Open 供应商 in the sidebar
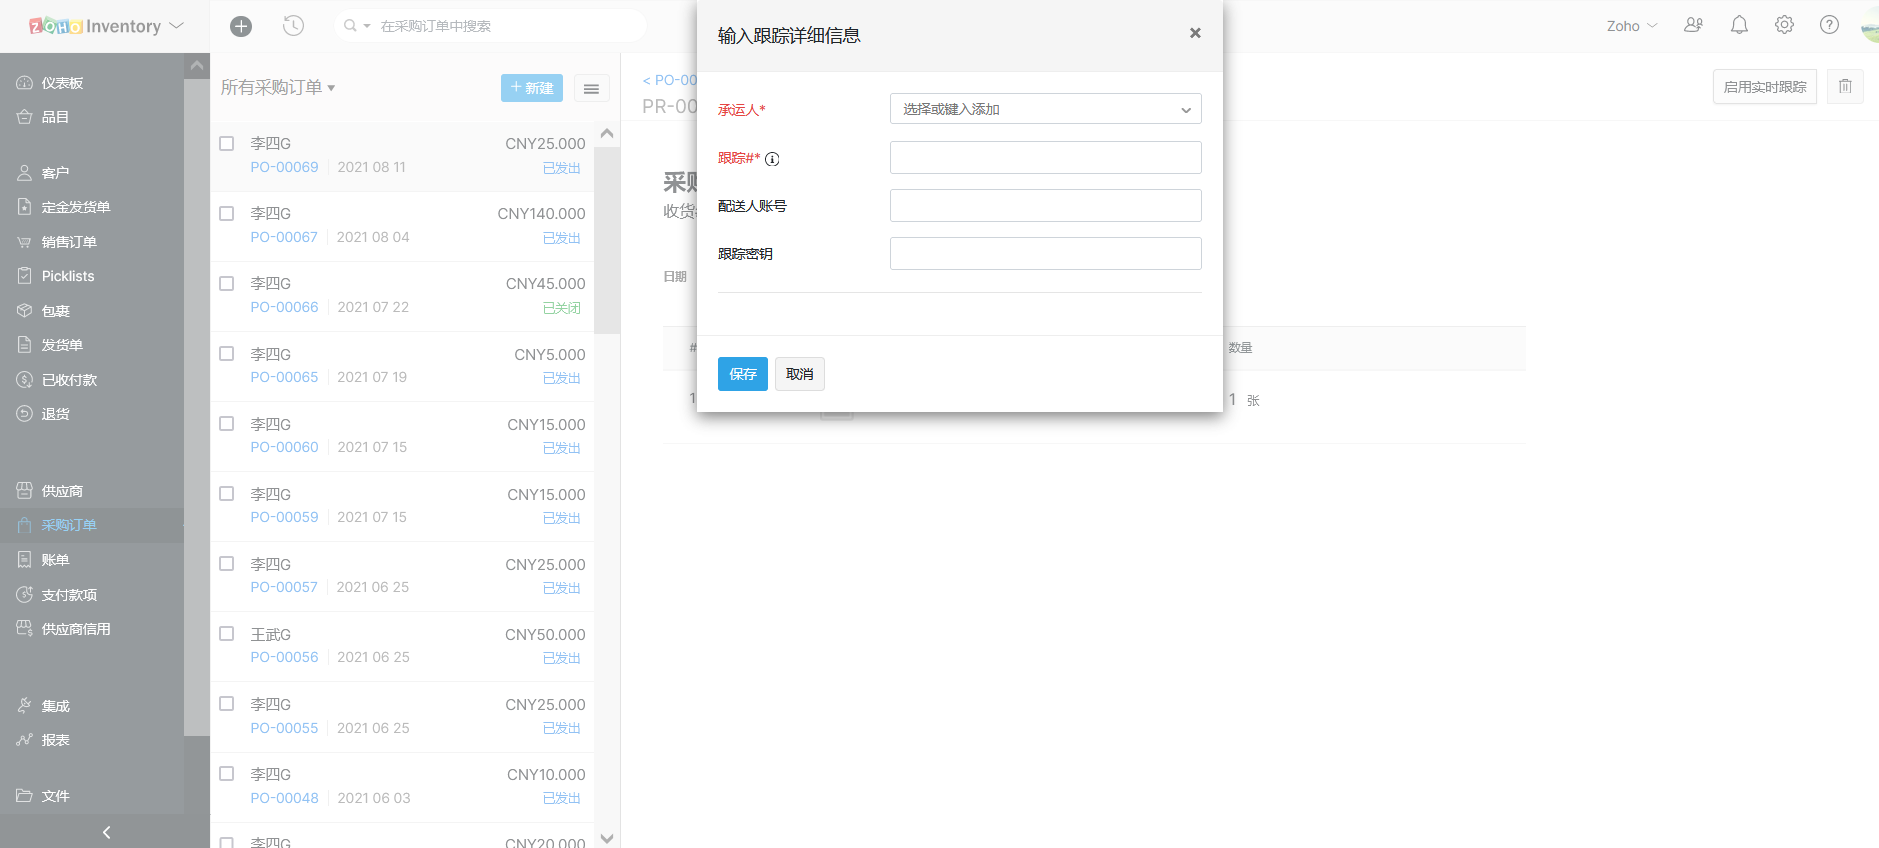 click(x=62, y=491)
